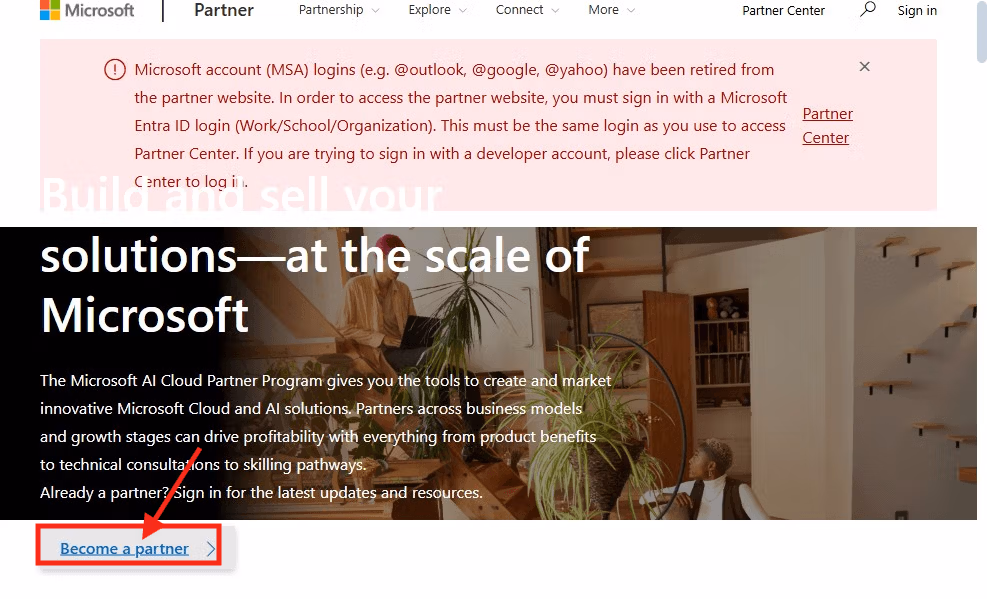The image size is (987, 599).
Task: Click Sign in at top right
Action: [x=916, y=11]
